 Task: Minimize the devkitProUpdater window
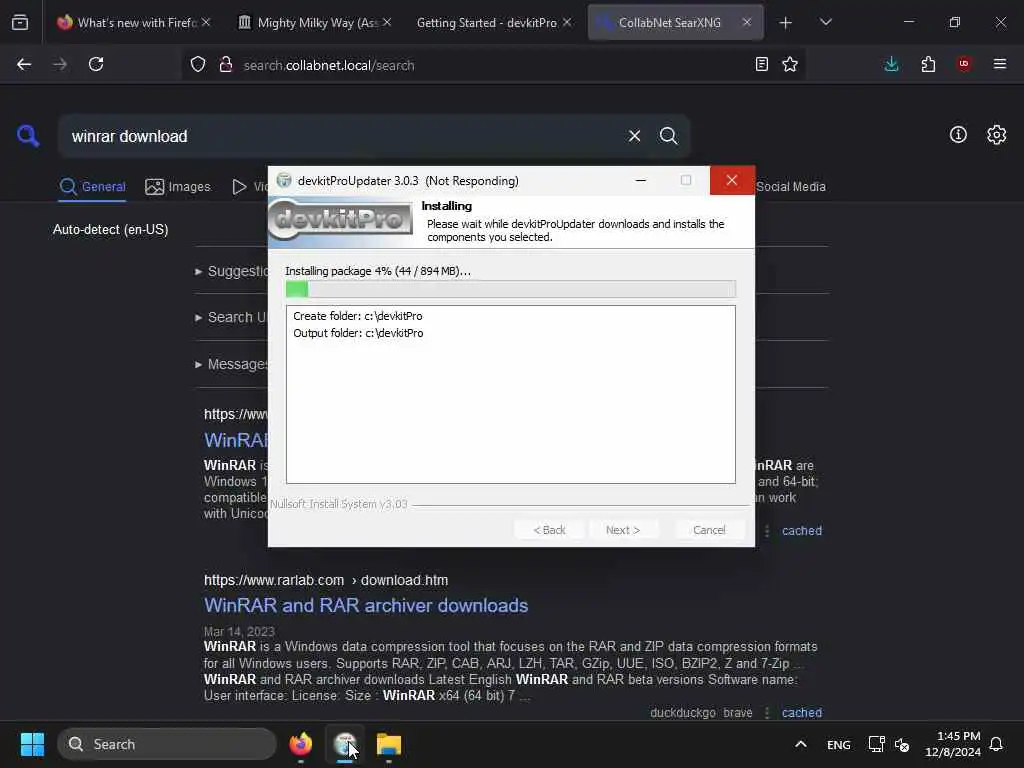point(641,180)
